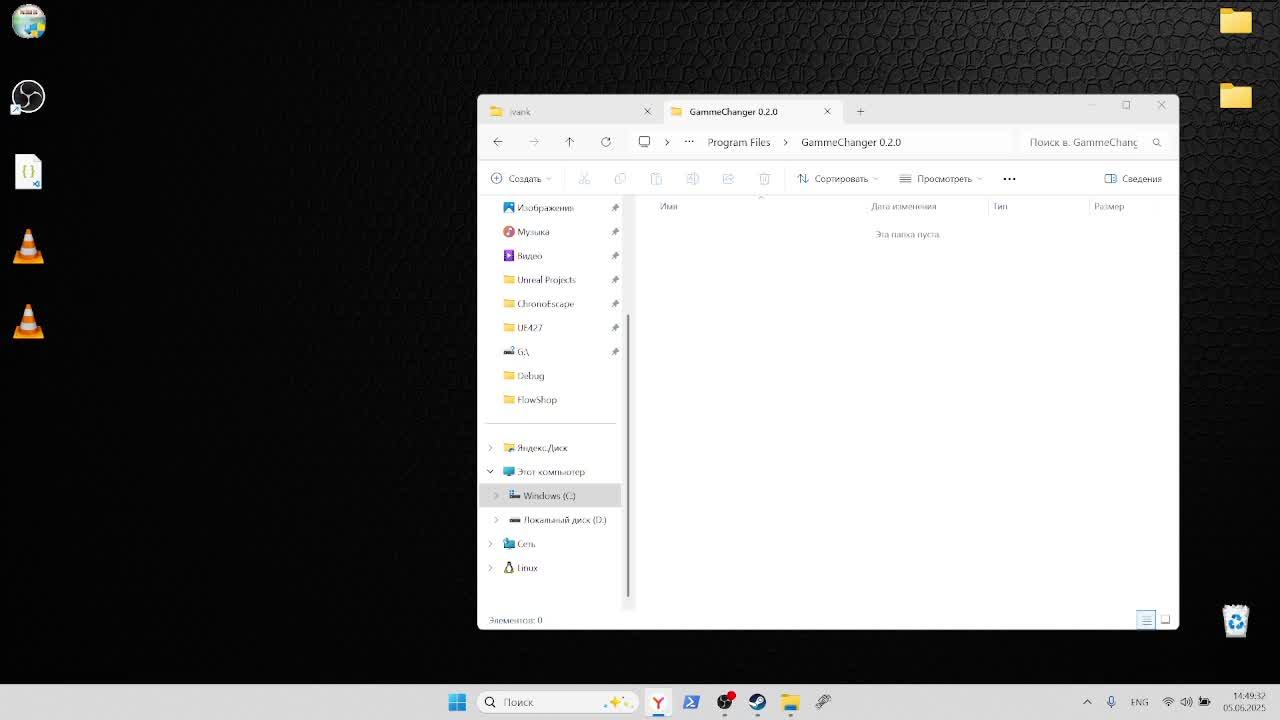Image resolution: width=1280 pixels, height=720 pixels.
Task: Sort by the Тип column header
Action: 1000,207
